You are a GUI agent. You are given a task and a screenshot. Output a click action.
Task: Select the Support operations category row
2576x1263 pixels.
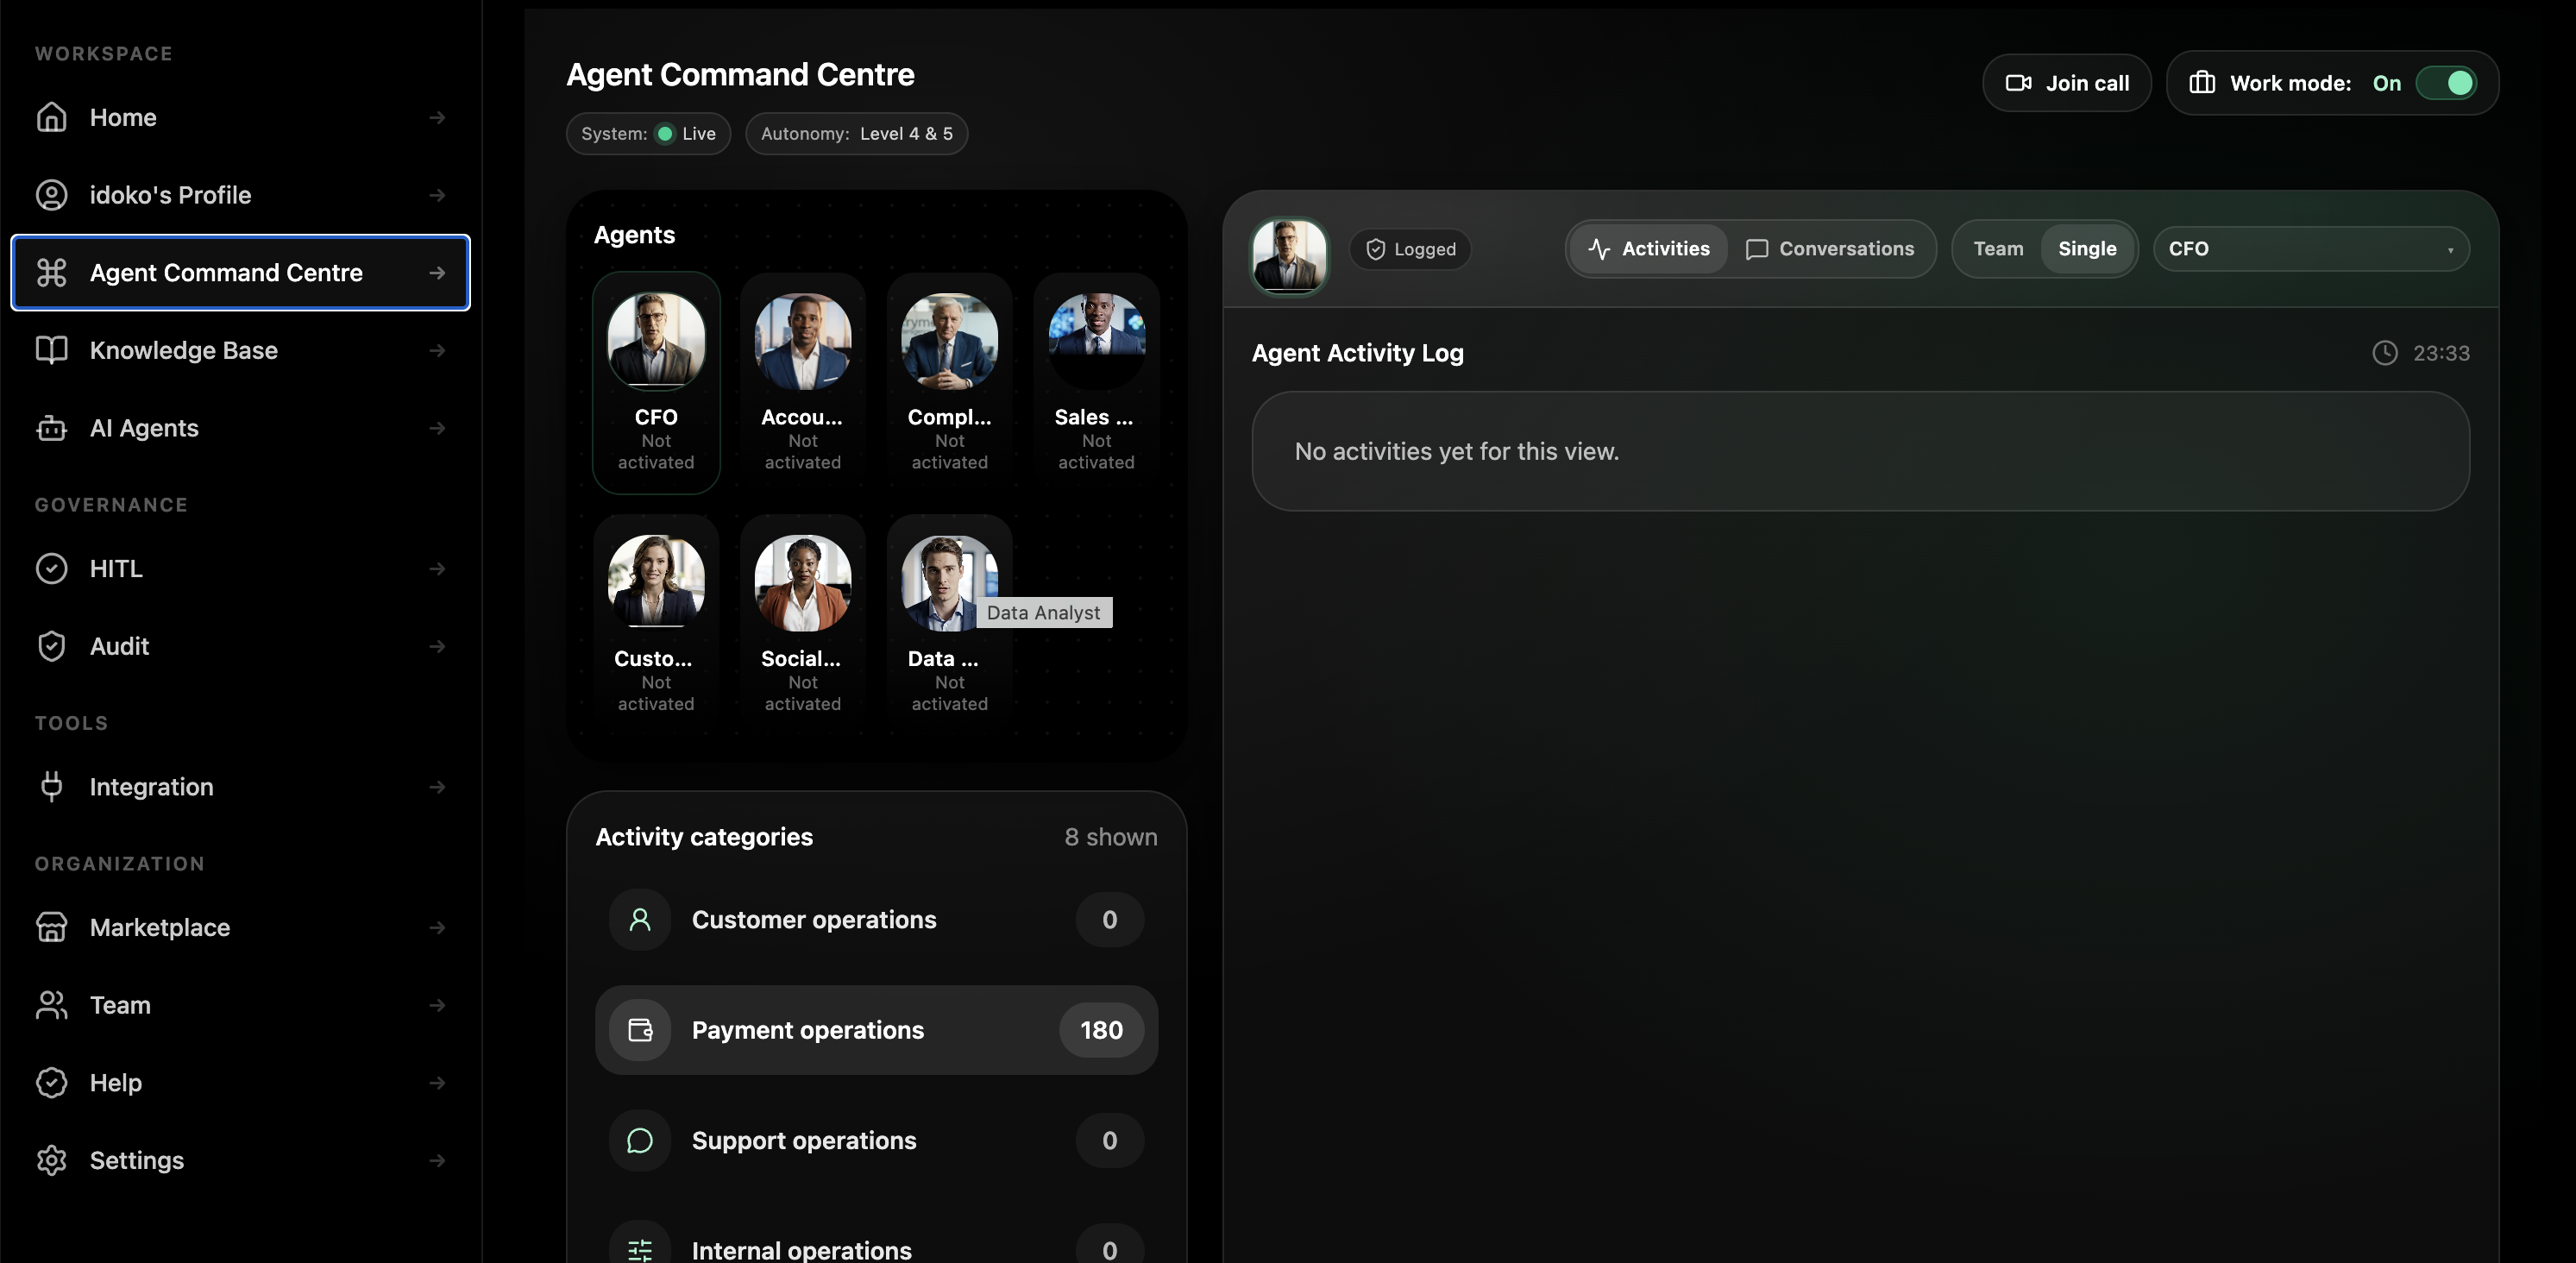click(x=876, y=1140)
